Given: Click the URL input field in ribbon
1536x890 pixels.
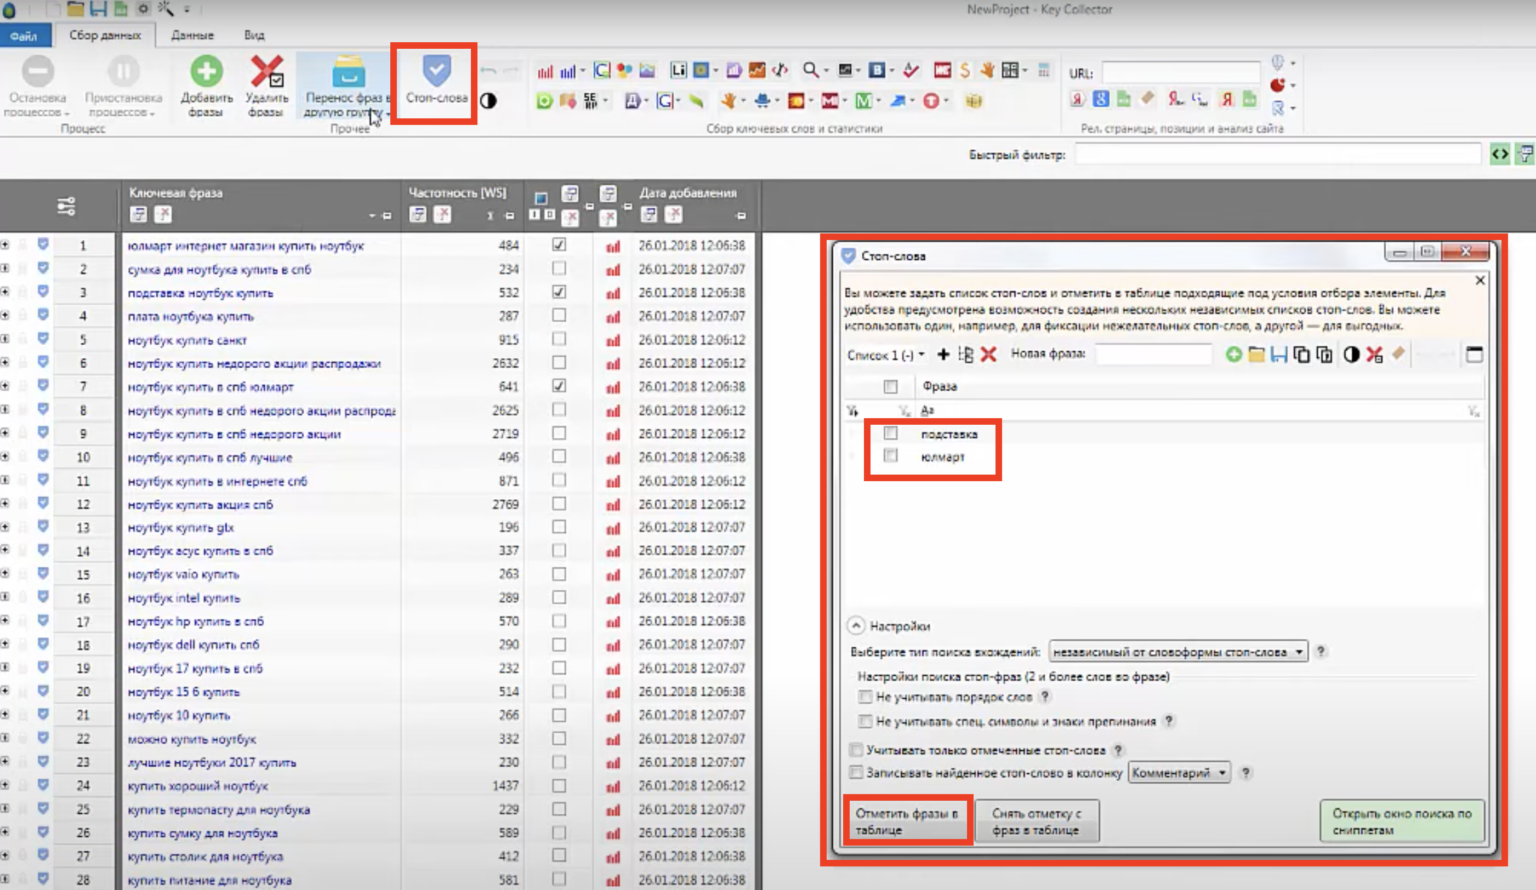Looking at the screenshot, I should tap(1181, 72).
